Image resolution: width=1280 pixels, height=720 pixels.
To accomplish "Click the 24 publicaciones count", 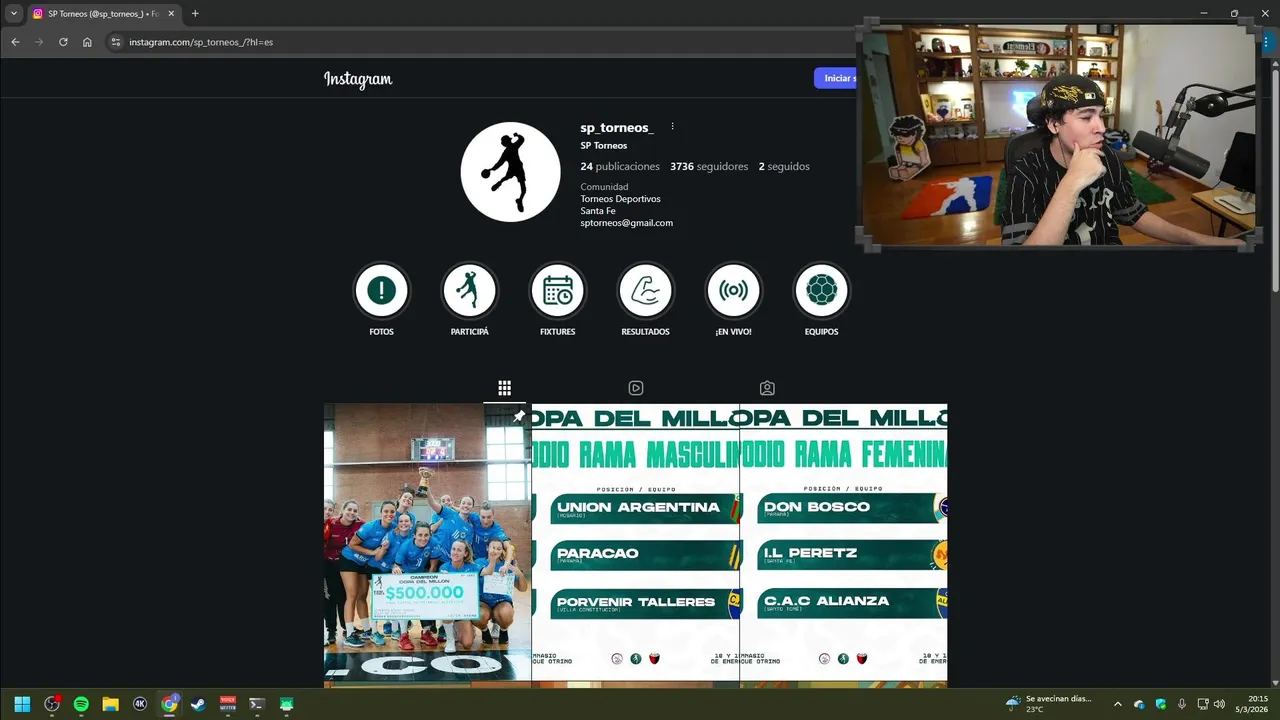I will (x=620, y=167).
